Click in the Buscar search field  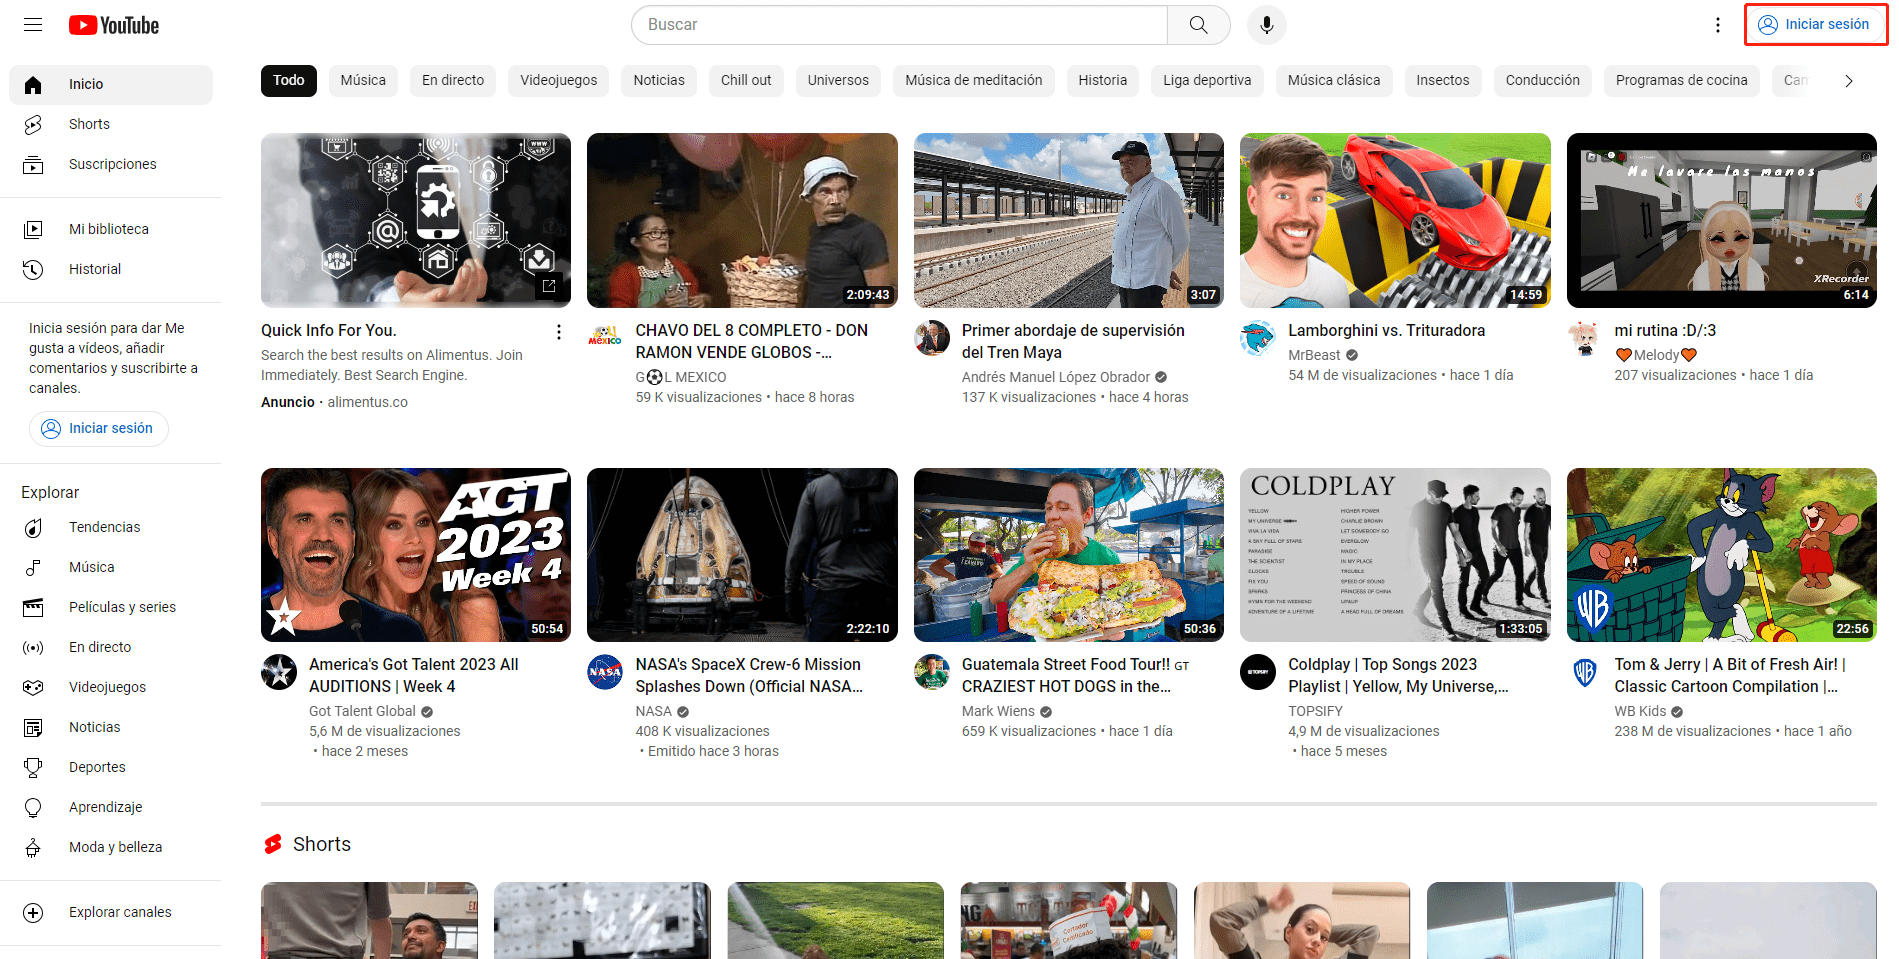[x=900, y=25]
